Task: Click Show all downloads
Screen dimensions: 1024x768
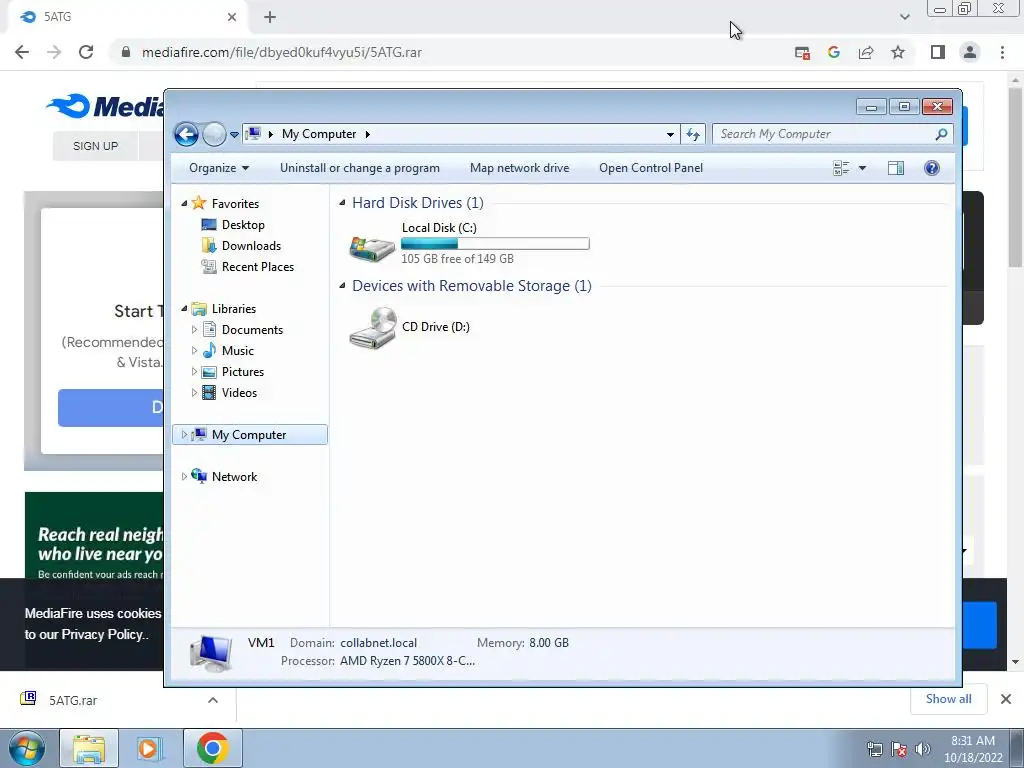Action: 948,699
